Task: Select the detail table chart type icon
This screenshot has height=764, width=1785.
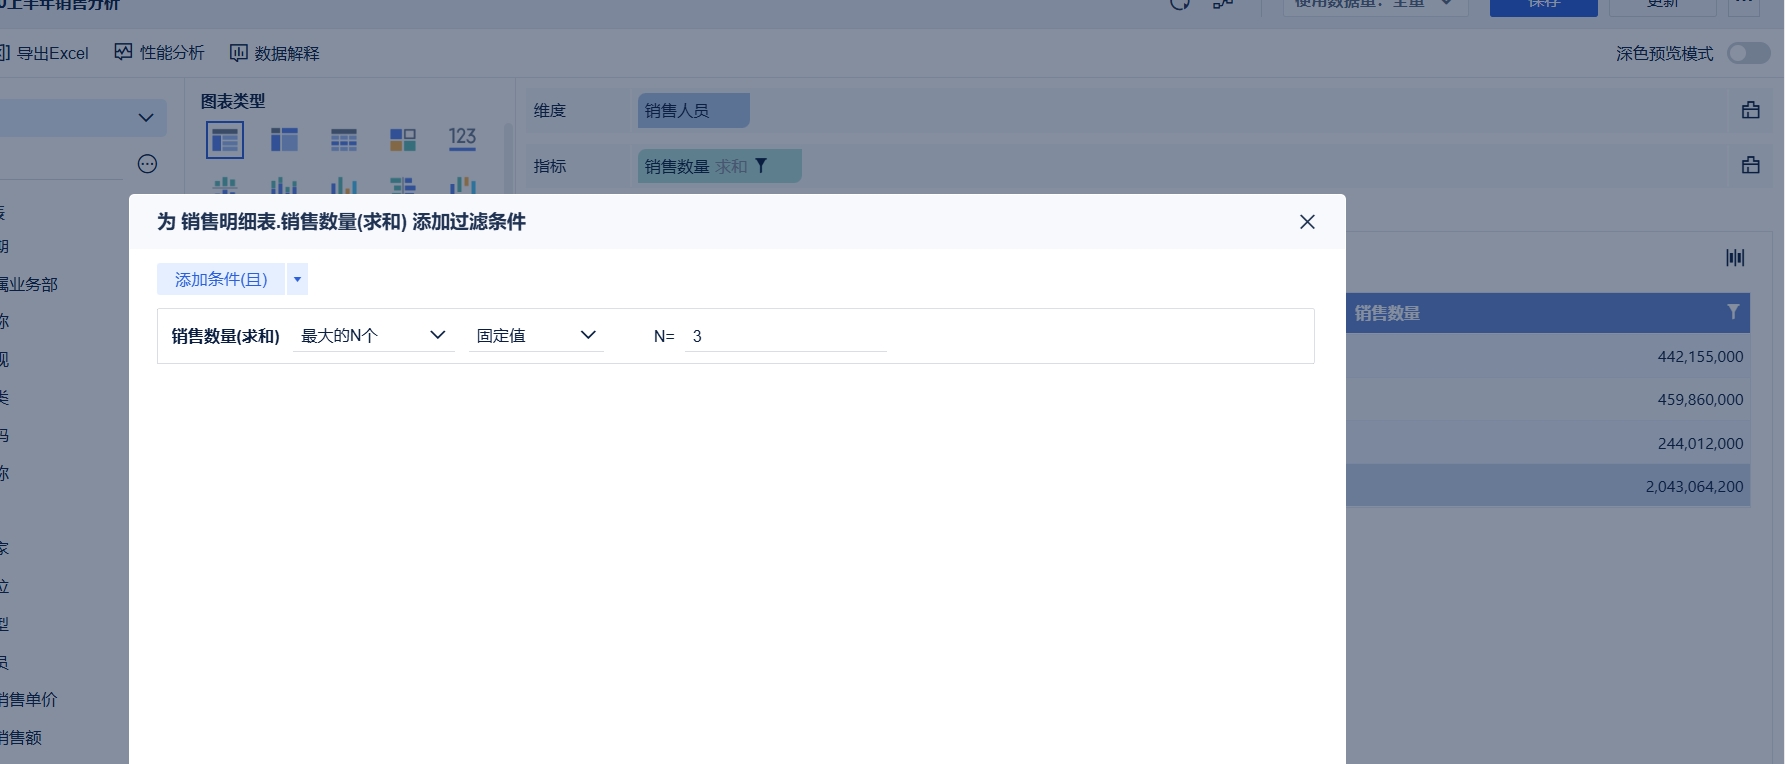Action: [344, 140]
